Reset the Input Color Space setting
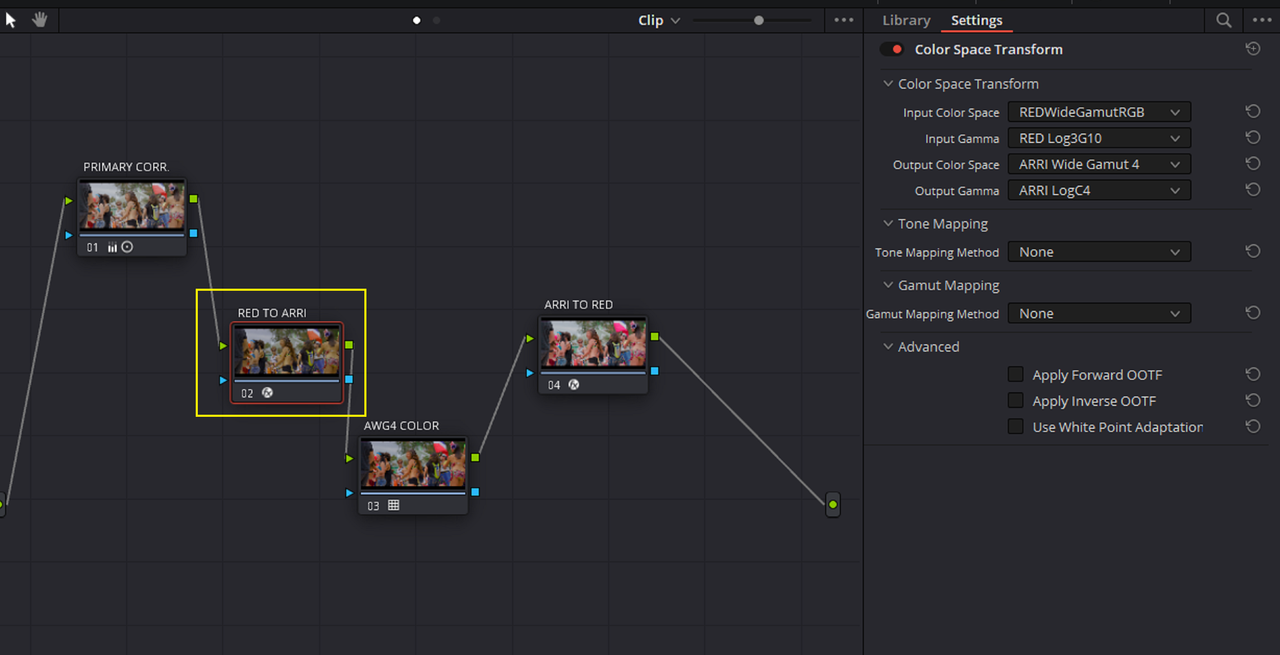 click(x=1252, y=112)
